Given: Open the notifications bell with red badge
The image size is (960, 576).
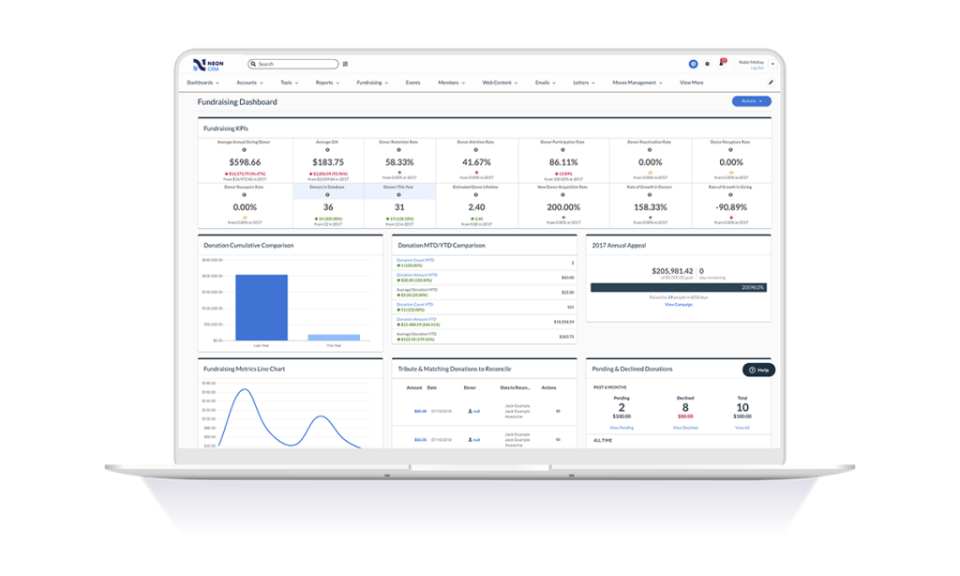Looking at the screenshot, I should tap(723, 62).
